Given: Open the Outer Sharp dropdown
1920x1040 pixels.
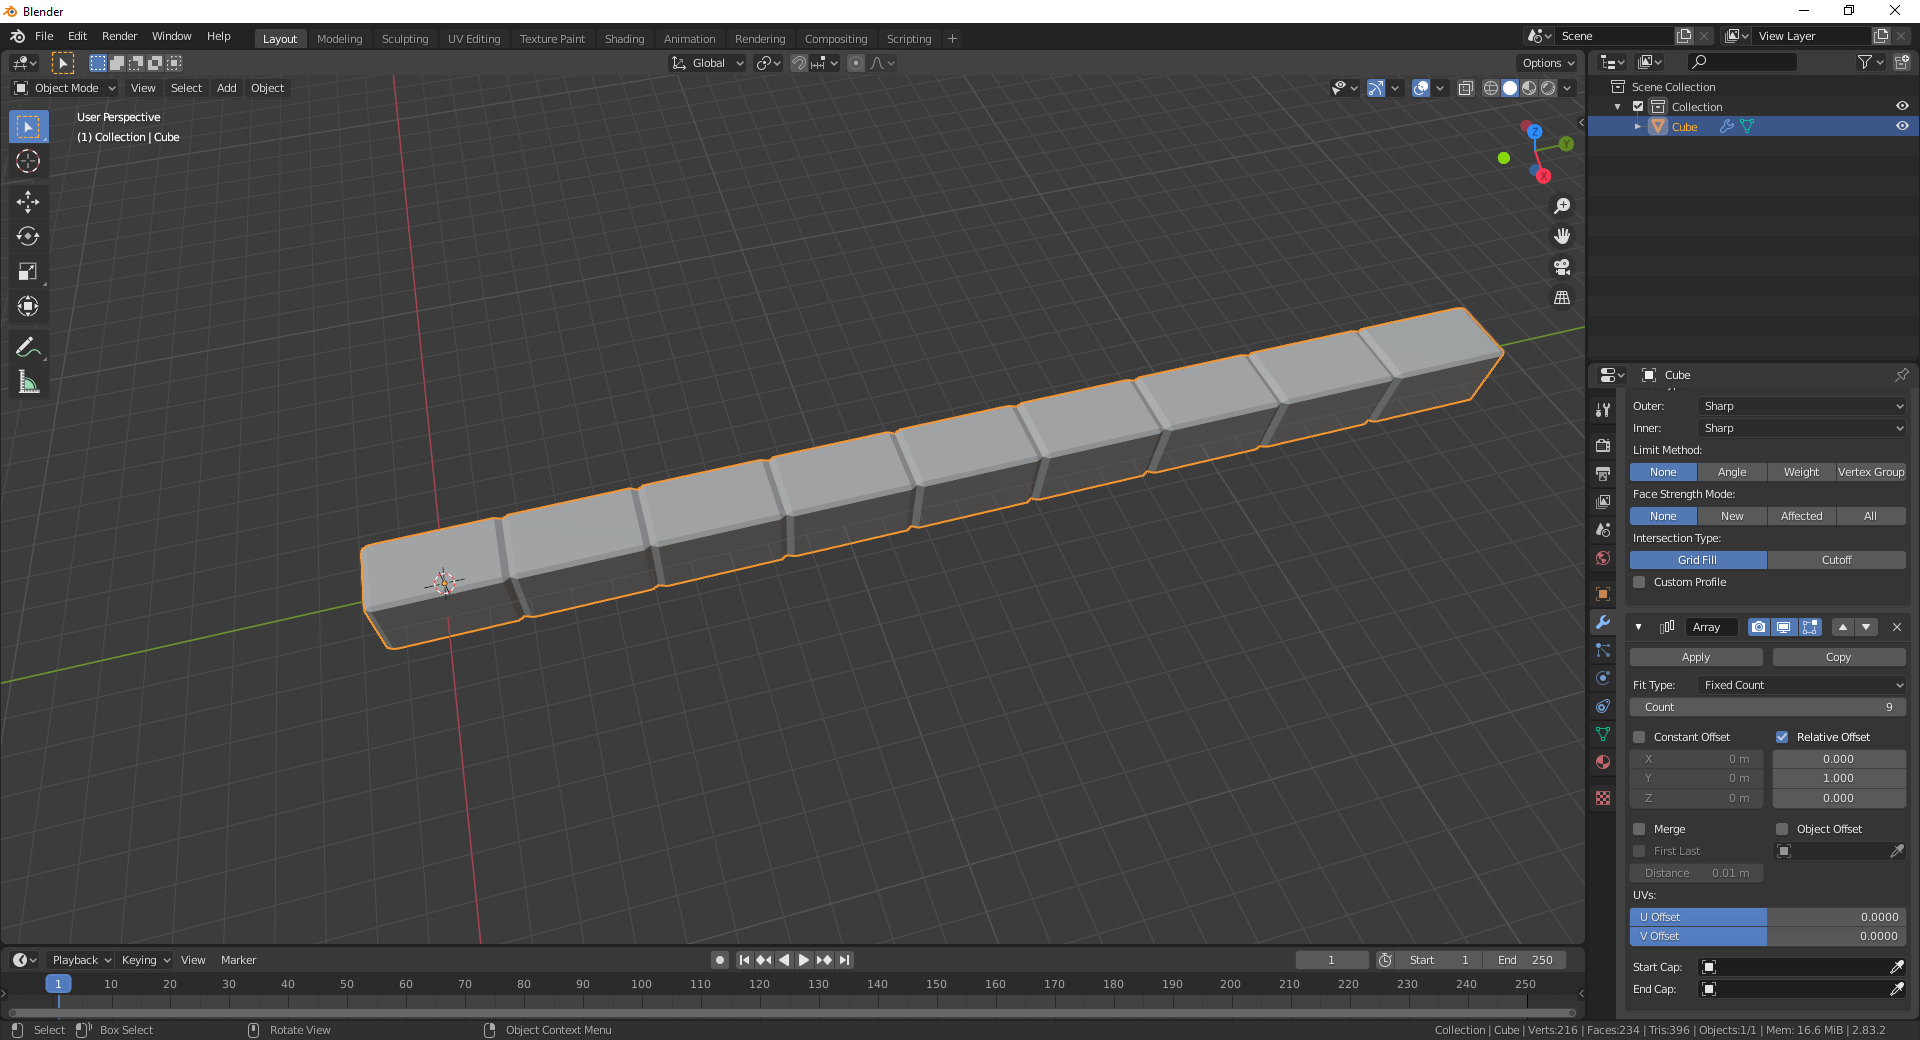Looking at the screenshot, I should [x=1802, y=406].
